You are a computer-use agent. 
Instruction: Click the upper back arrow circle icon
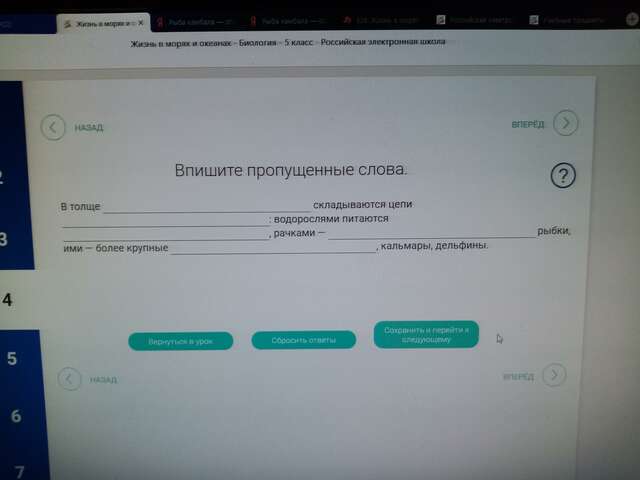tap(53, 128)
